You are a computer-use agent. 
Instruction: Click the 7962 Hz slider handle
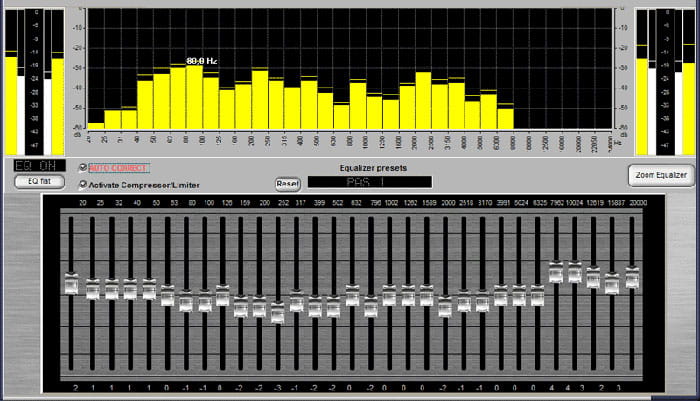556,272
